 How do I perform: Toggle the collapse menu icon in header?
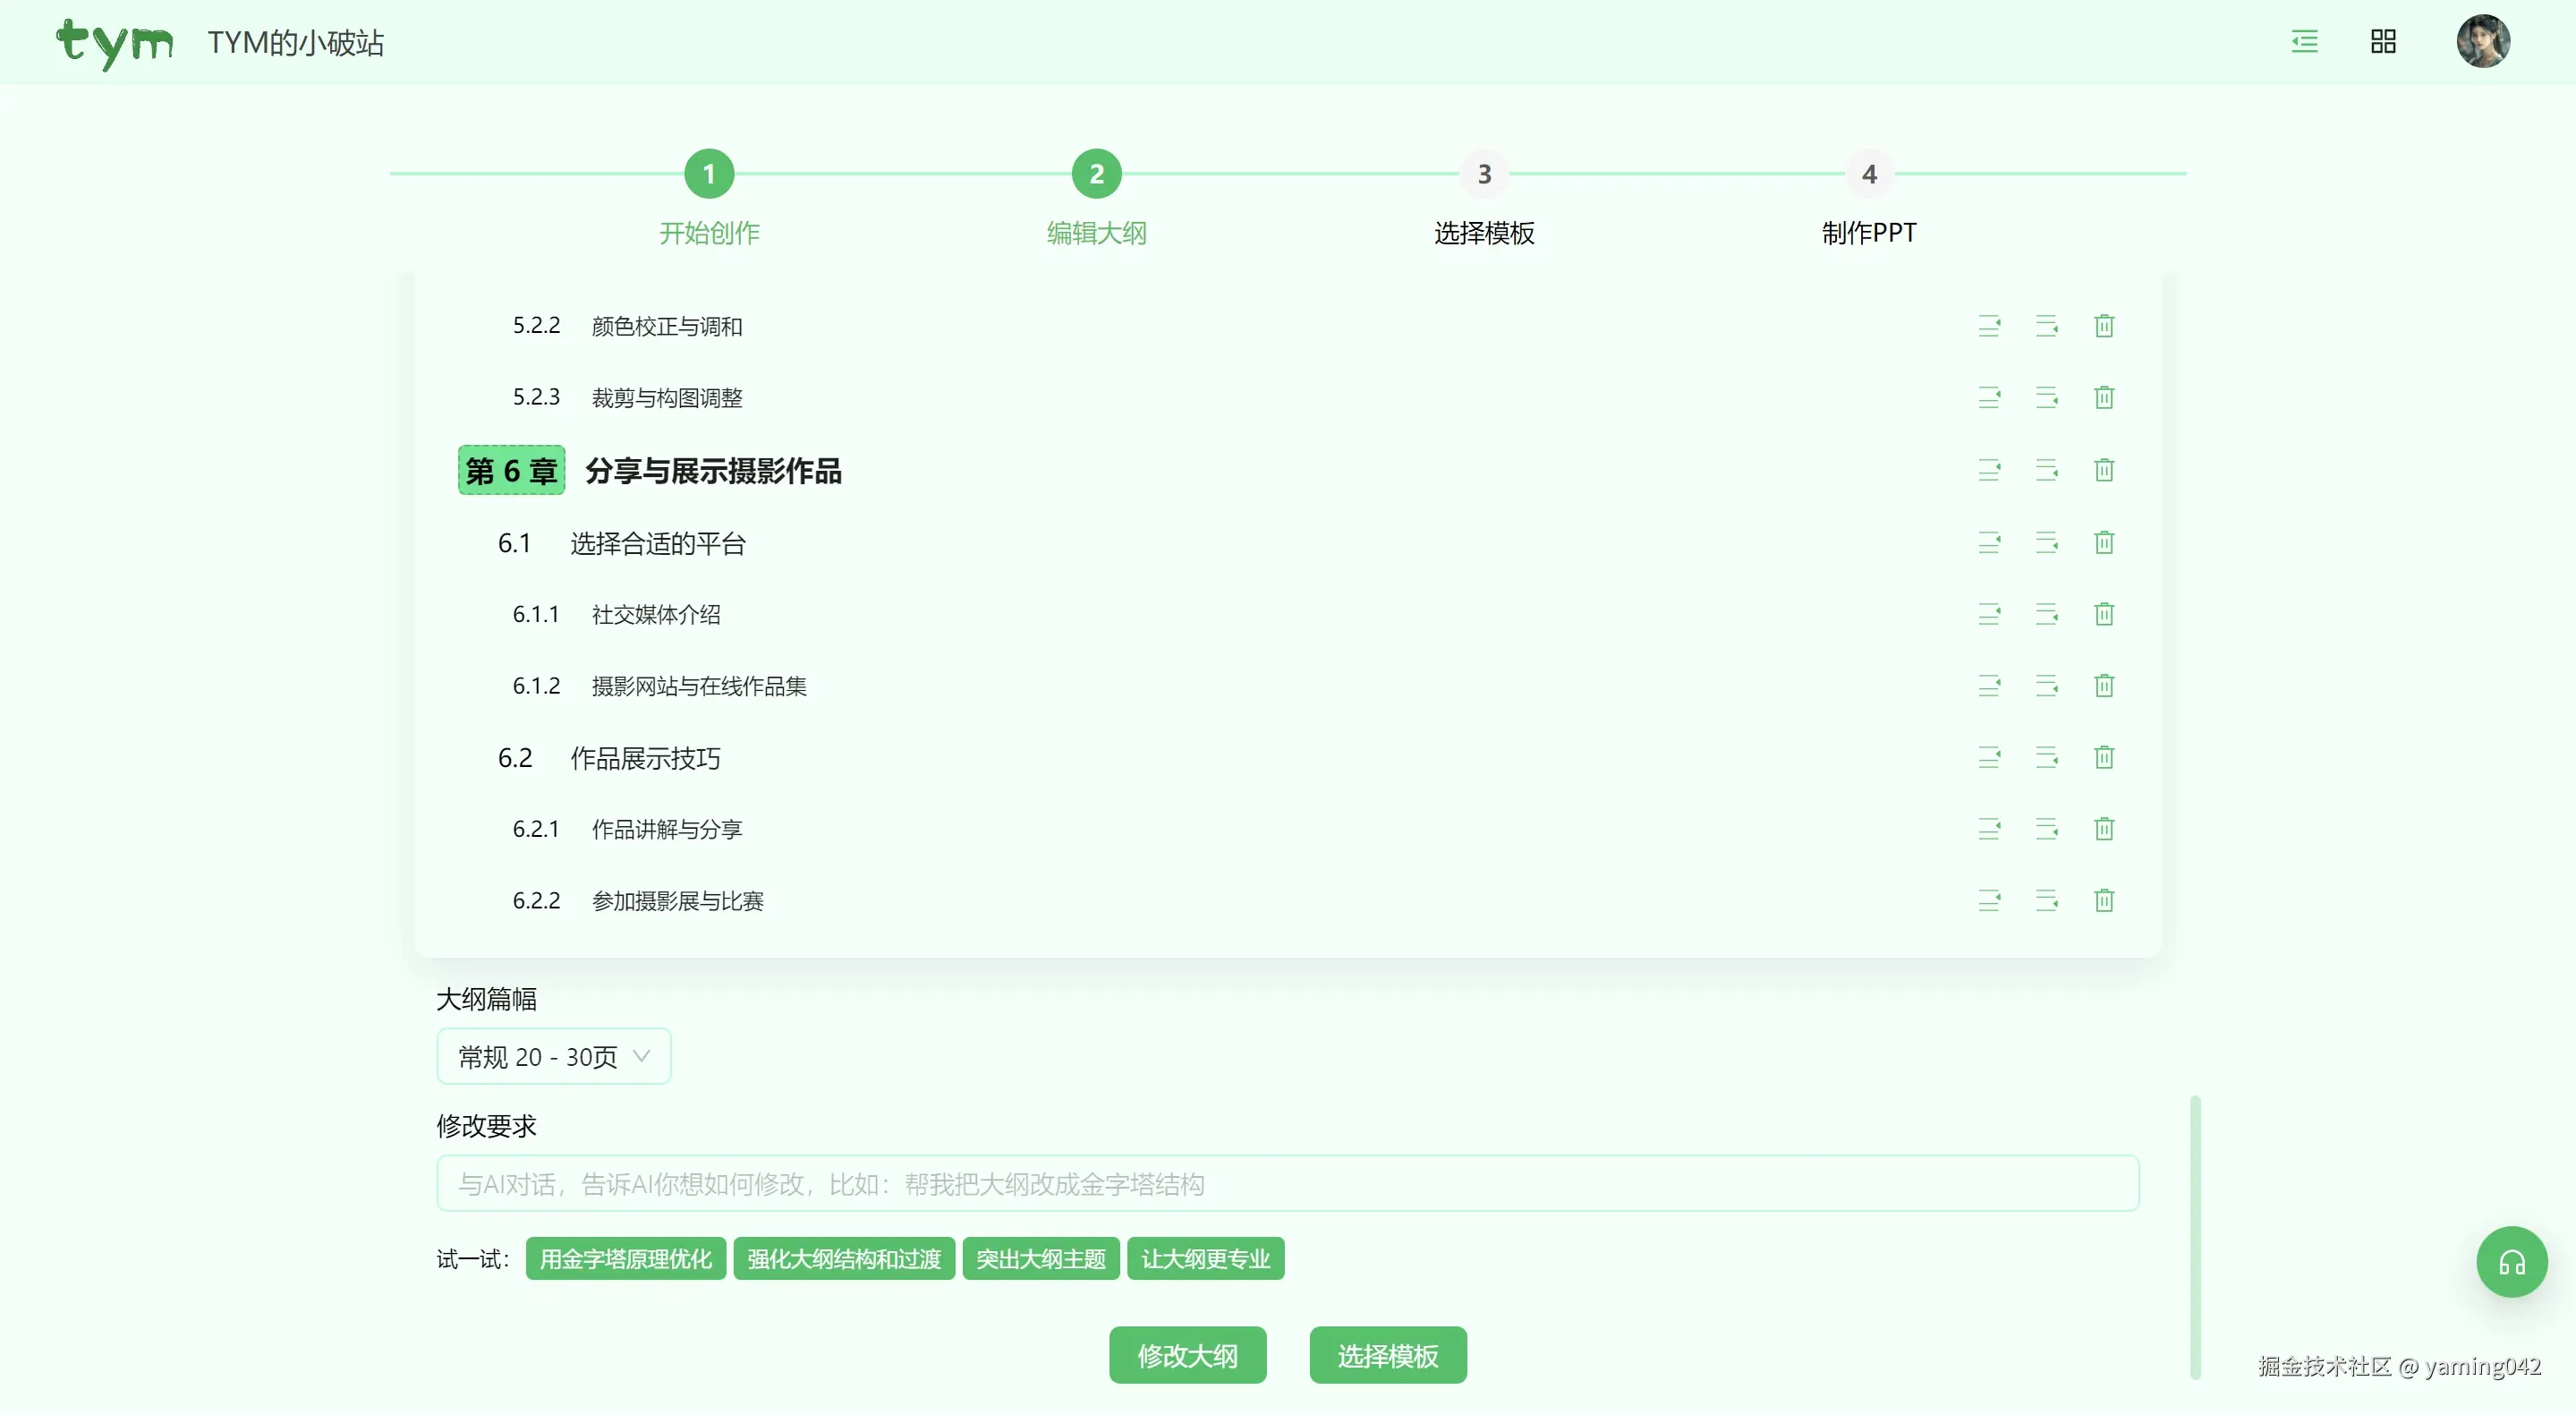pyautogui.click(x=2304, y=42)
